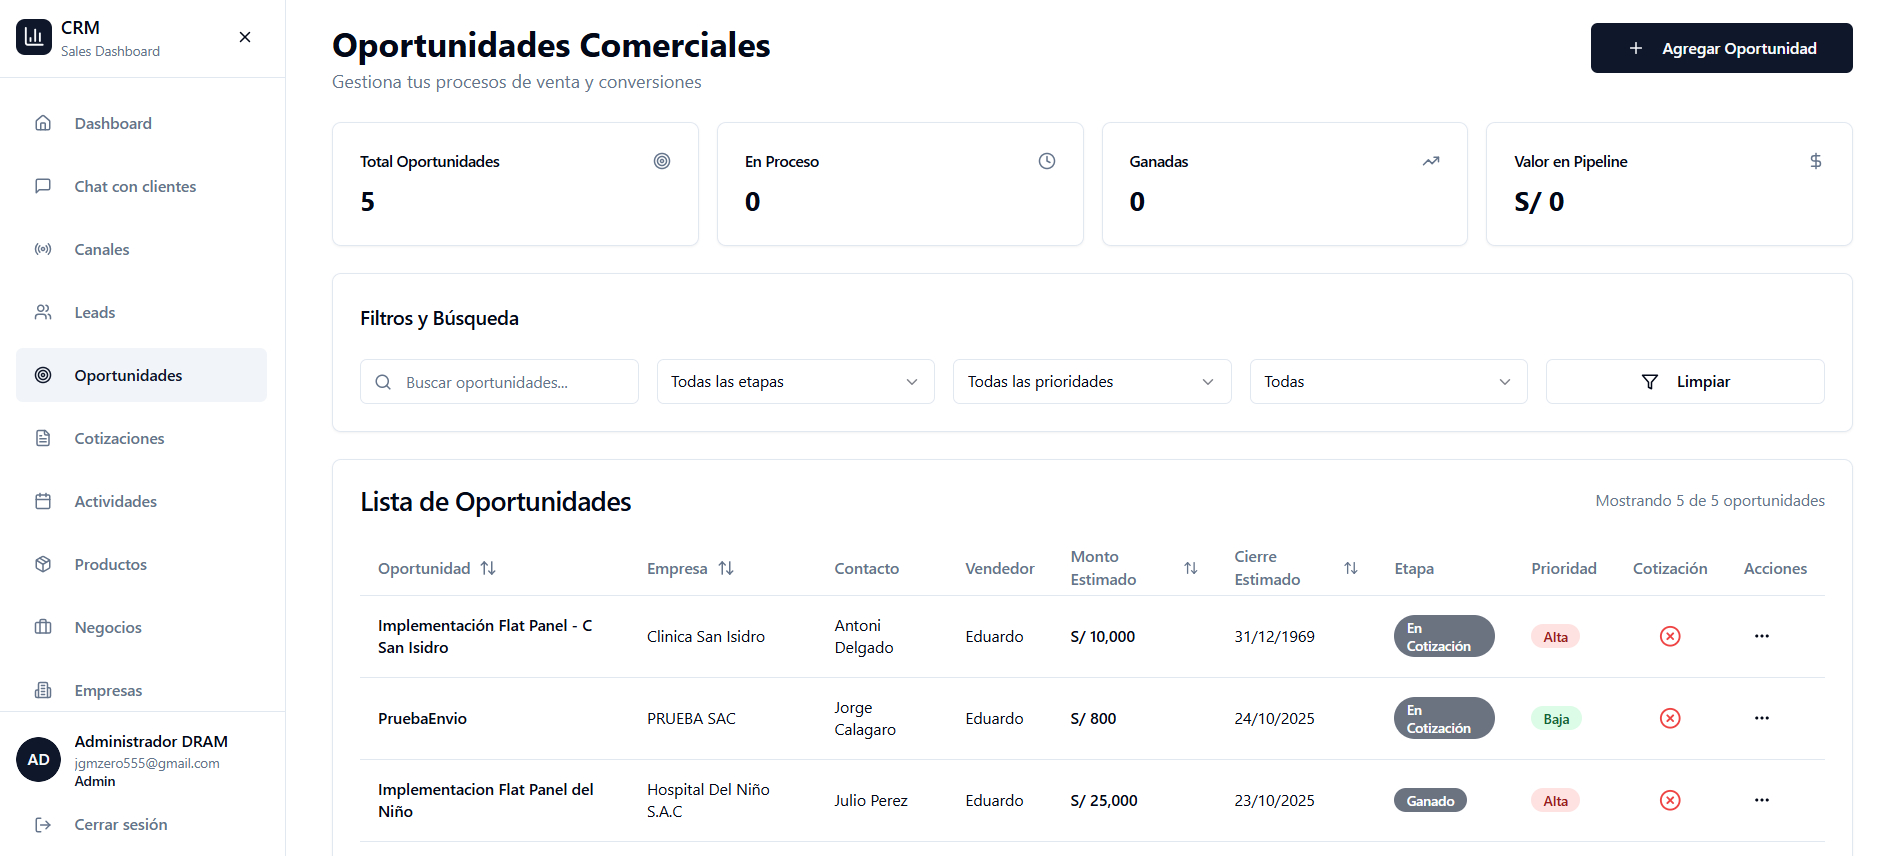Click Cerrar sesión to log out
Viewport: 1888px width, 856px height.
pyautogui.click(x=120, y=824)
